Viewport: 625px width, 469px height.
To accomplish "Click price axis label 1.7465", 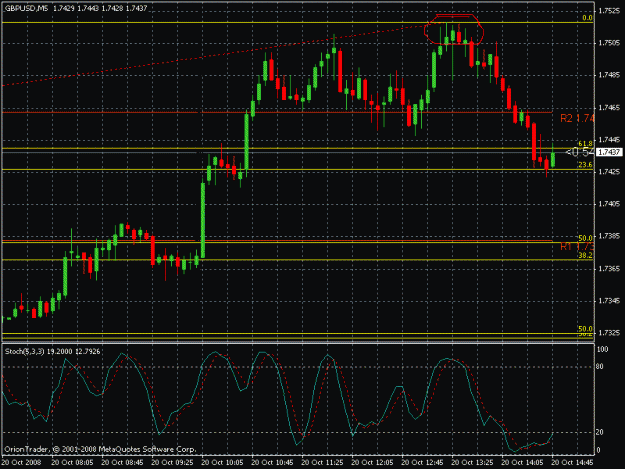I will click(x=609, y=108).
